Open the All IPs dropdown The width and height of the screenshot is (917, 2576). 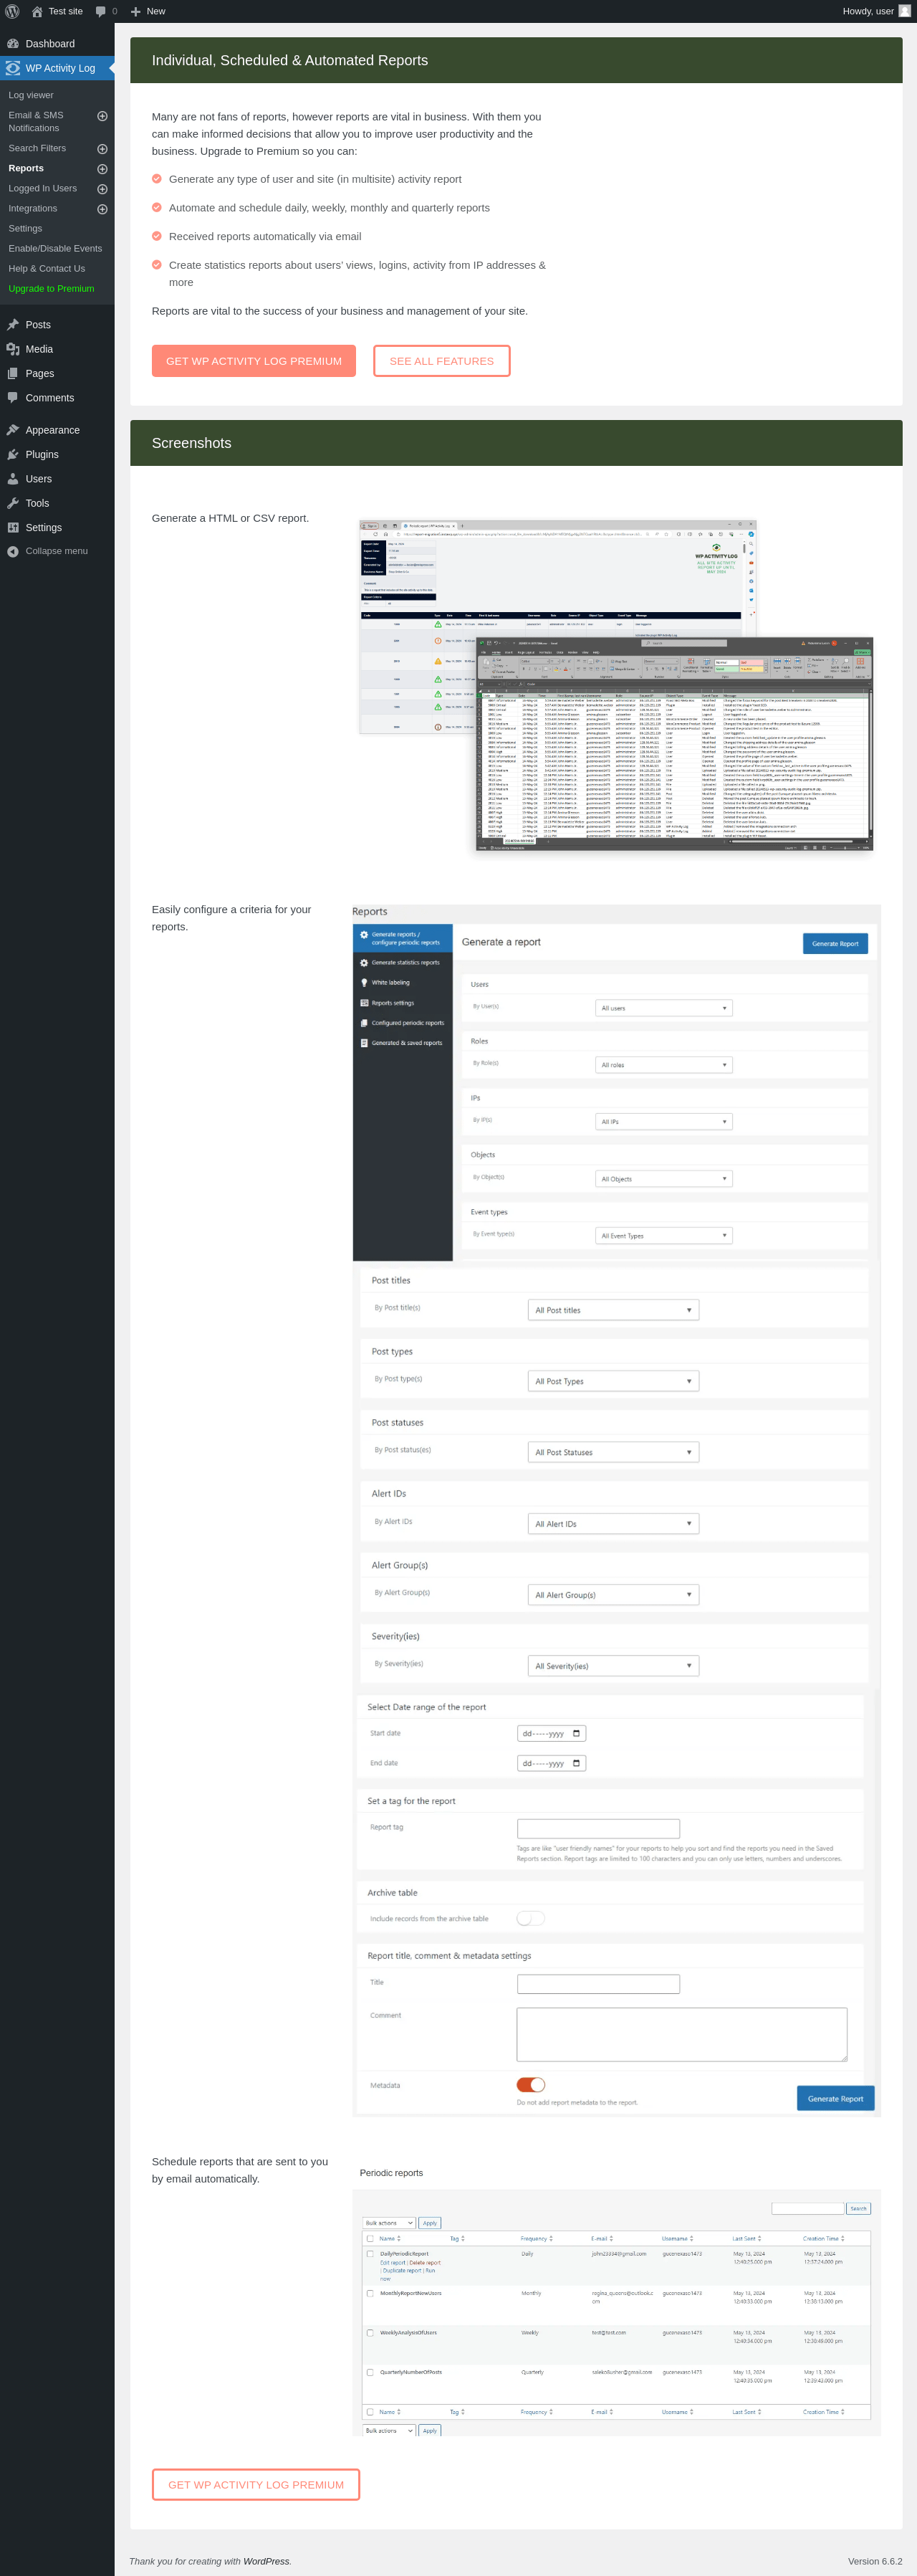[664, 1122]
